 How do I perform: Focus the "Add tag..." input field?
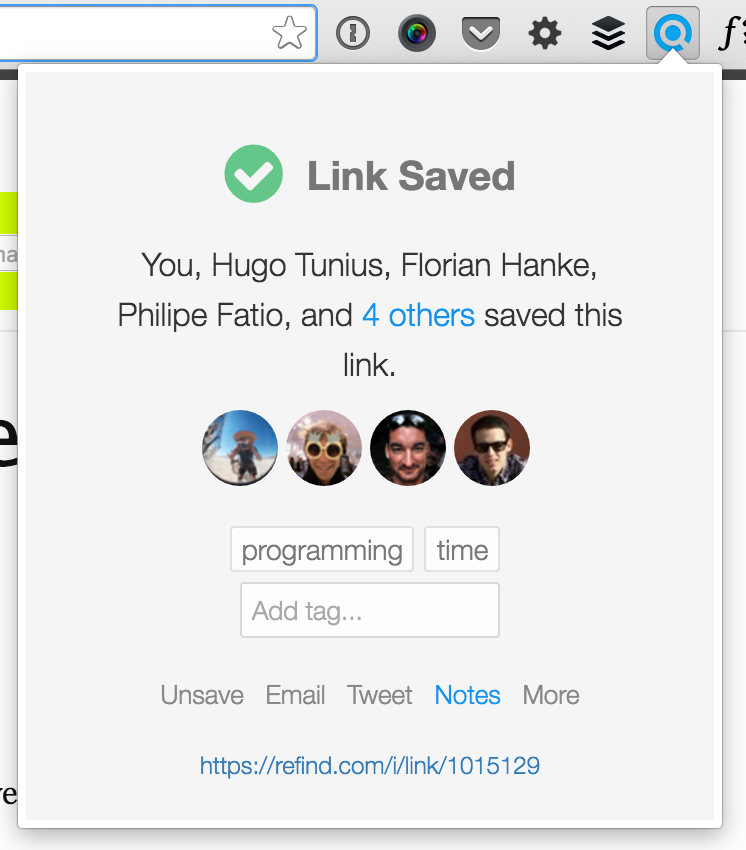coord(370,610)
